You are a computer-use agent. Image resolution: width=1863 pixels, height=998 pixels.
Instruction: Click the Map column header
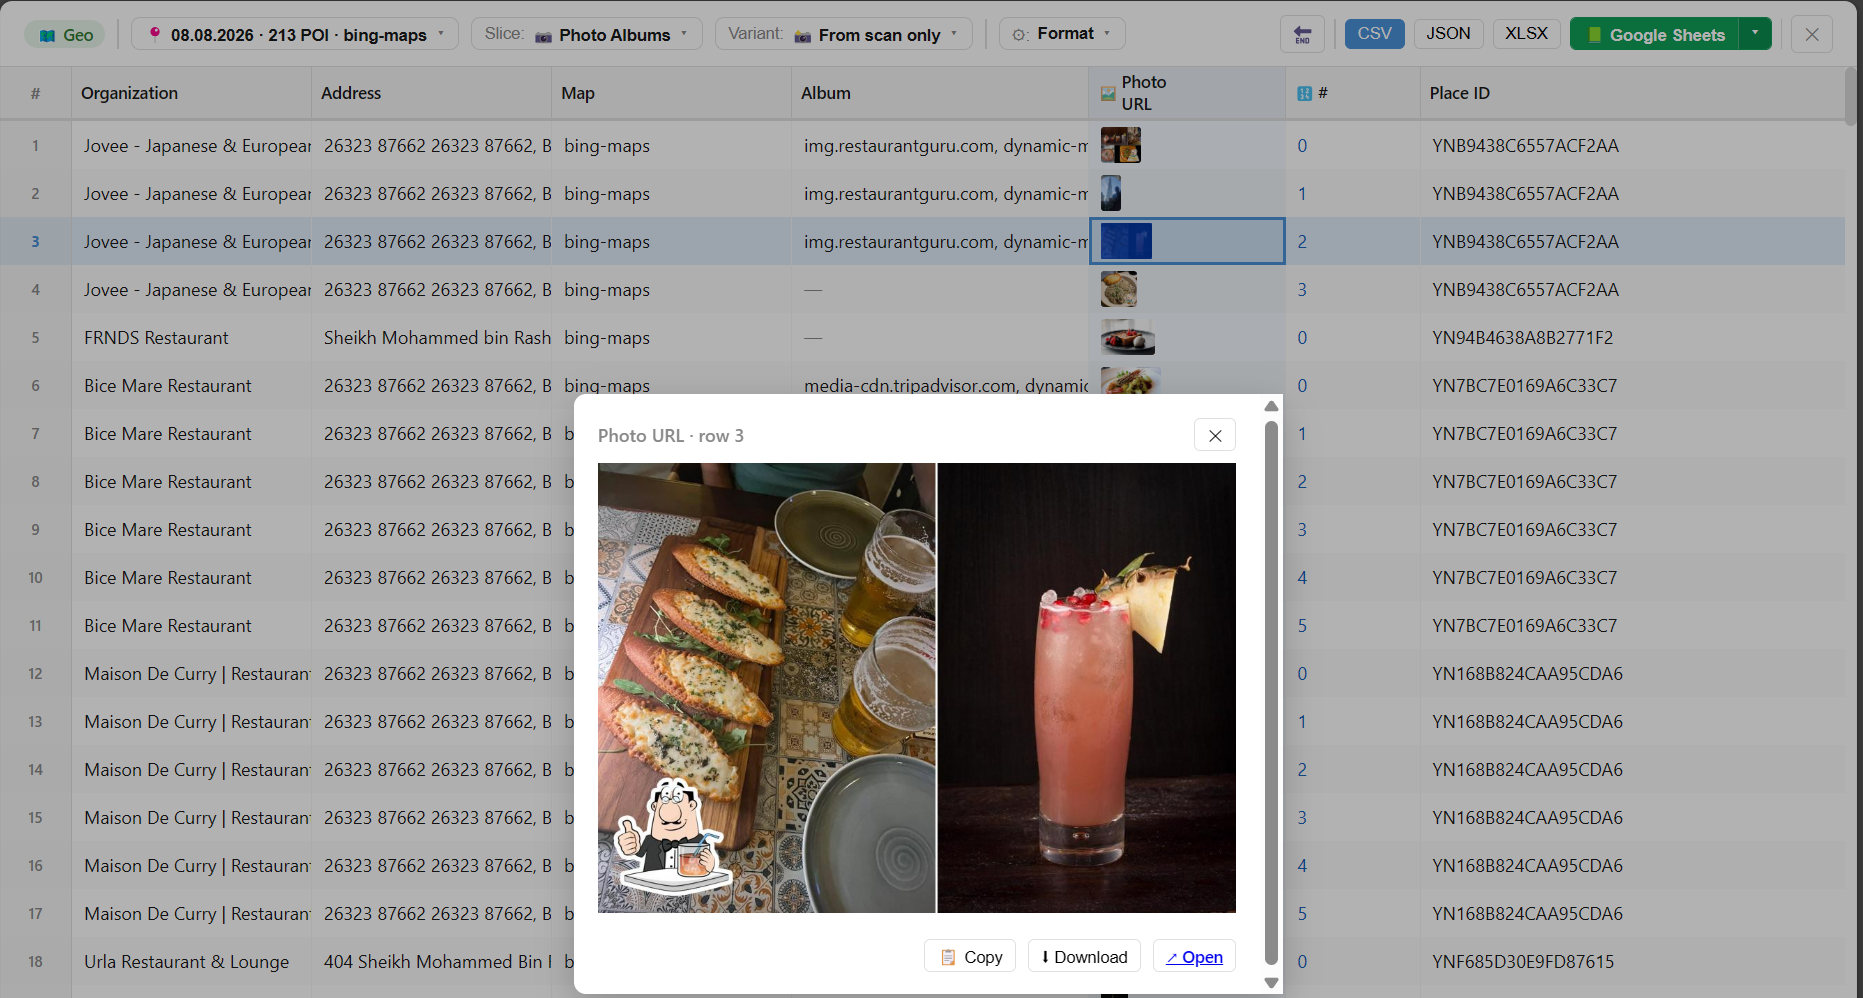[671, 93]
